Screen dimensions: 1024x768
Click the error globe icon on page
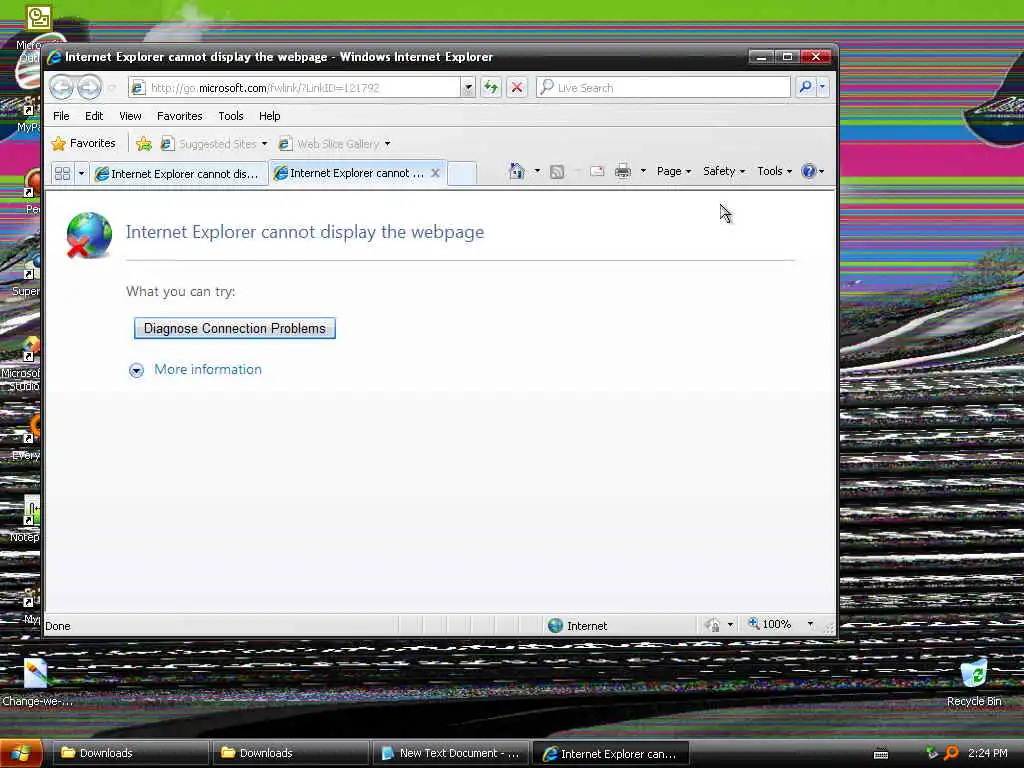click(89, 235)
